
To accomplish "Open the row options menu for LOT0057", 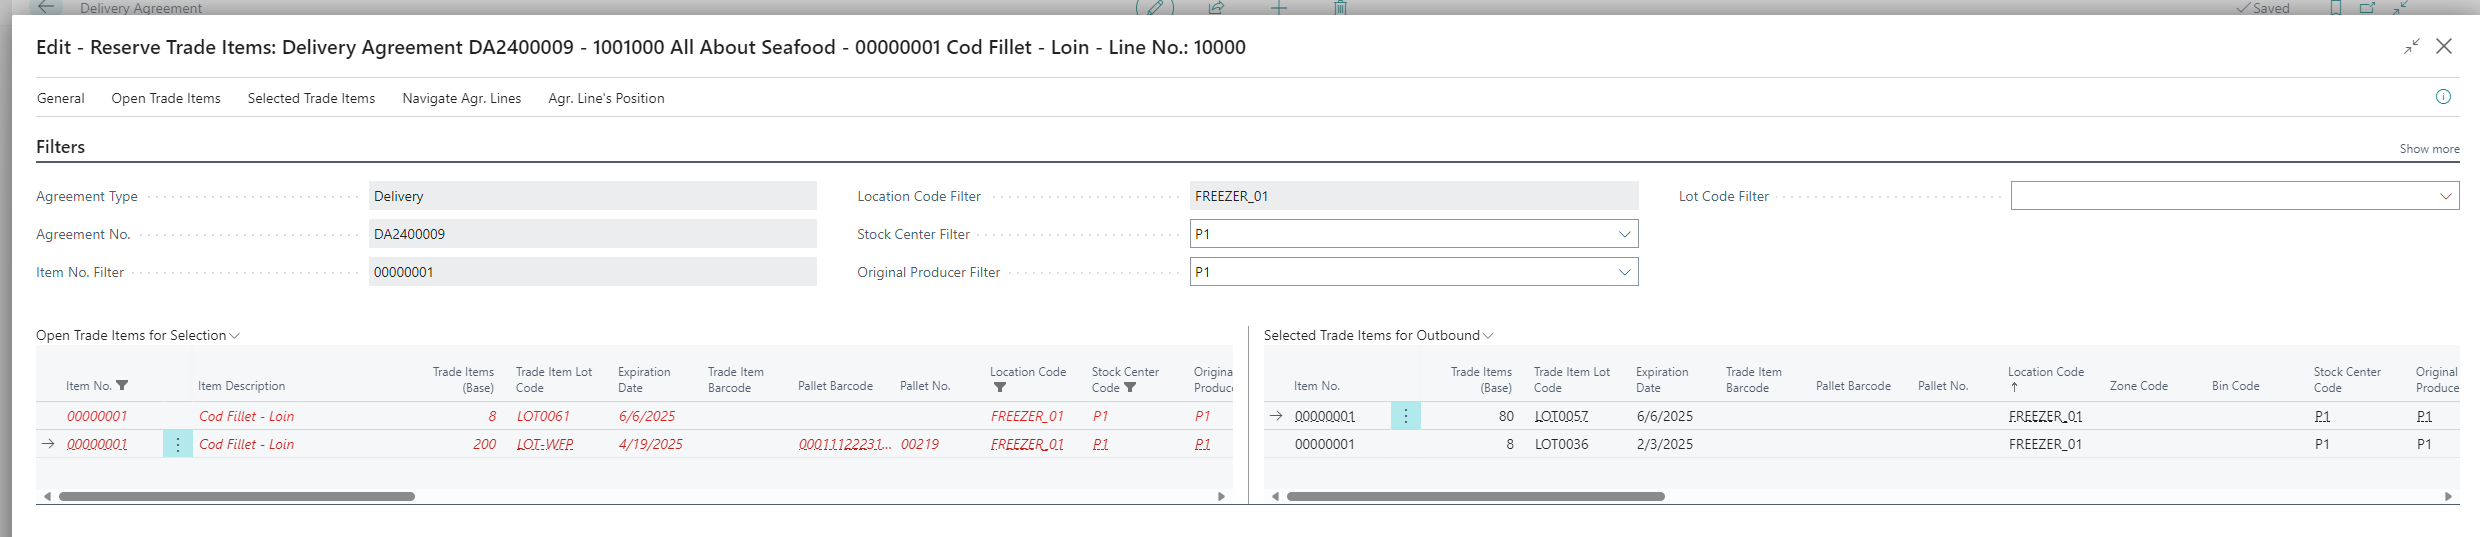I will [1405, 416].
